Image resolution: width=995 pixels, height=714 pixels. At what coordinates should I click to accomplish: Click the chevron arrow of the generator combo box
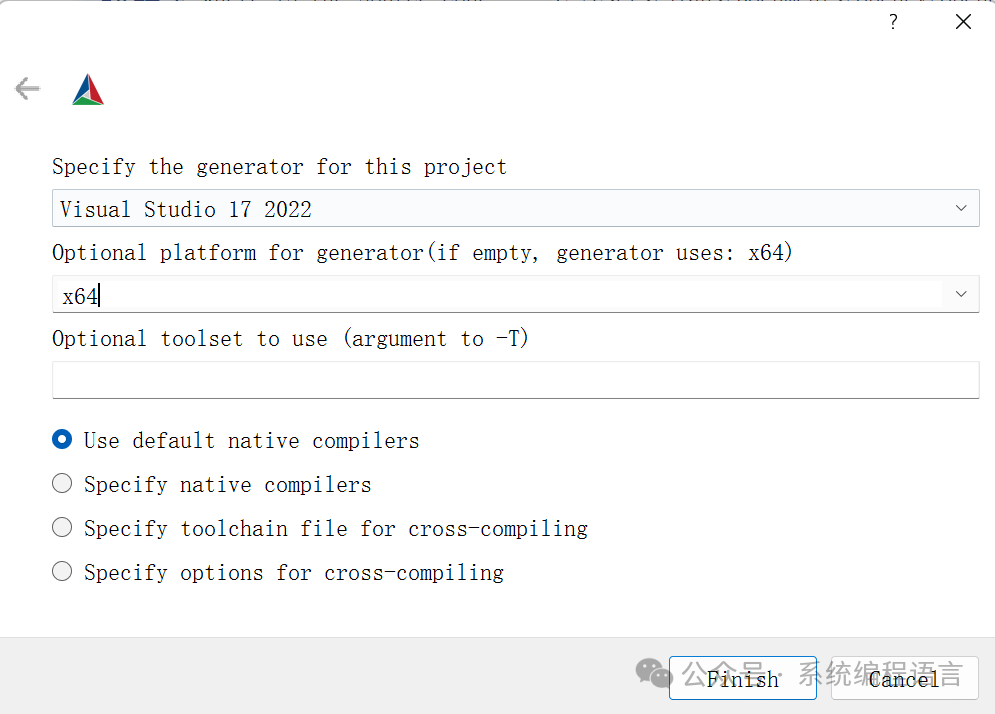pos(961,209)
